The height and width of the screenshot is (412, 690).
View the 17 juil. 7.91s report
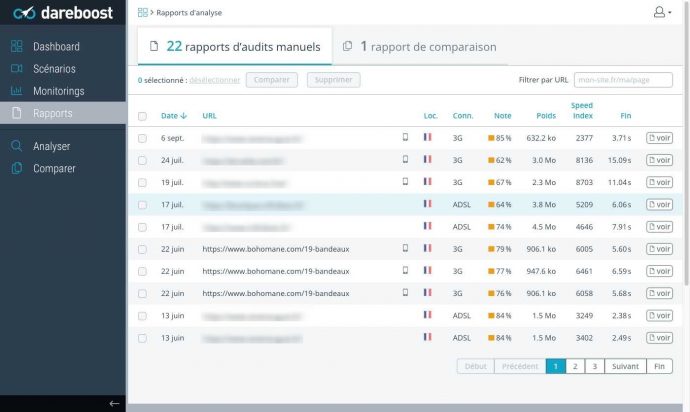[x=659, y=227]
